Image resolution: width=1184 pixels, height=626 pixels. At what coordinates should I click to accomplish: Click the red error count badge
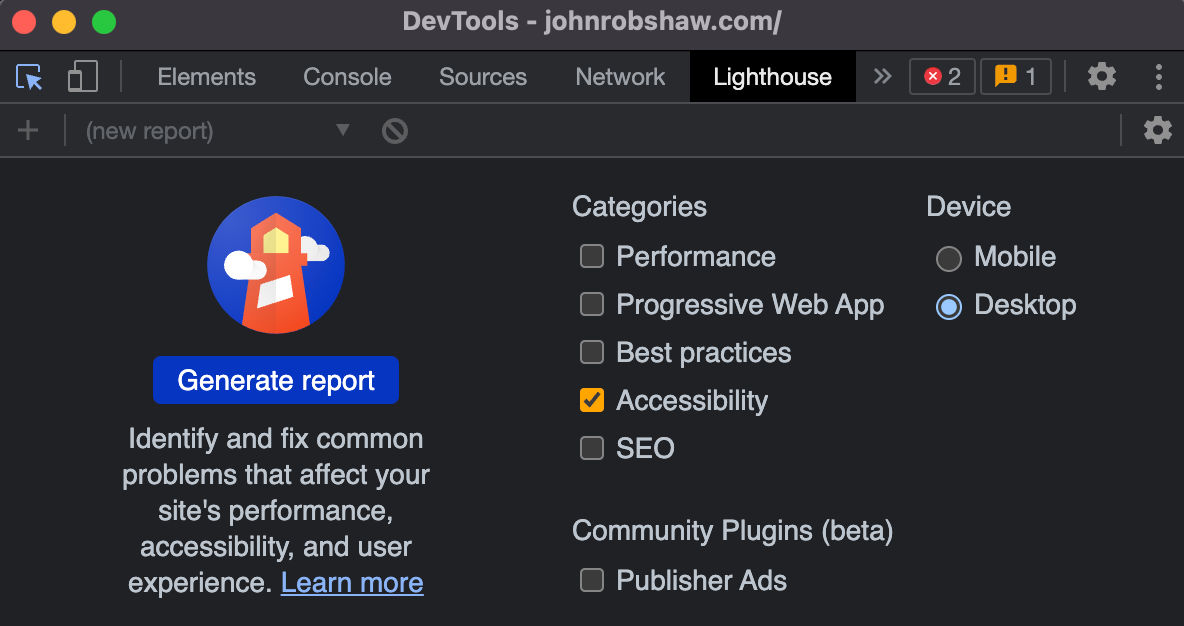pyautogui.click(x=942, y=77)
